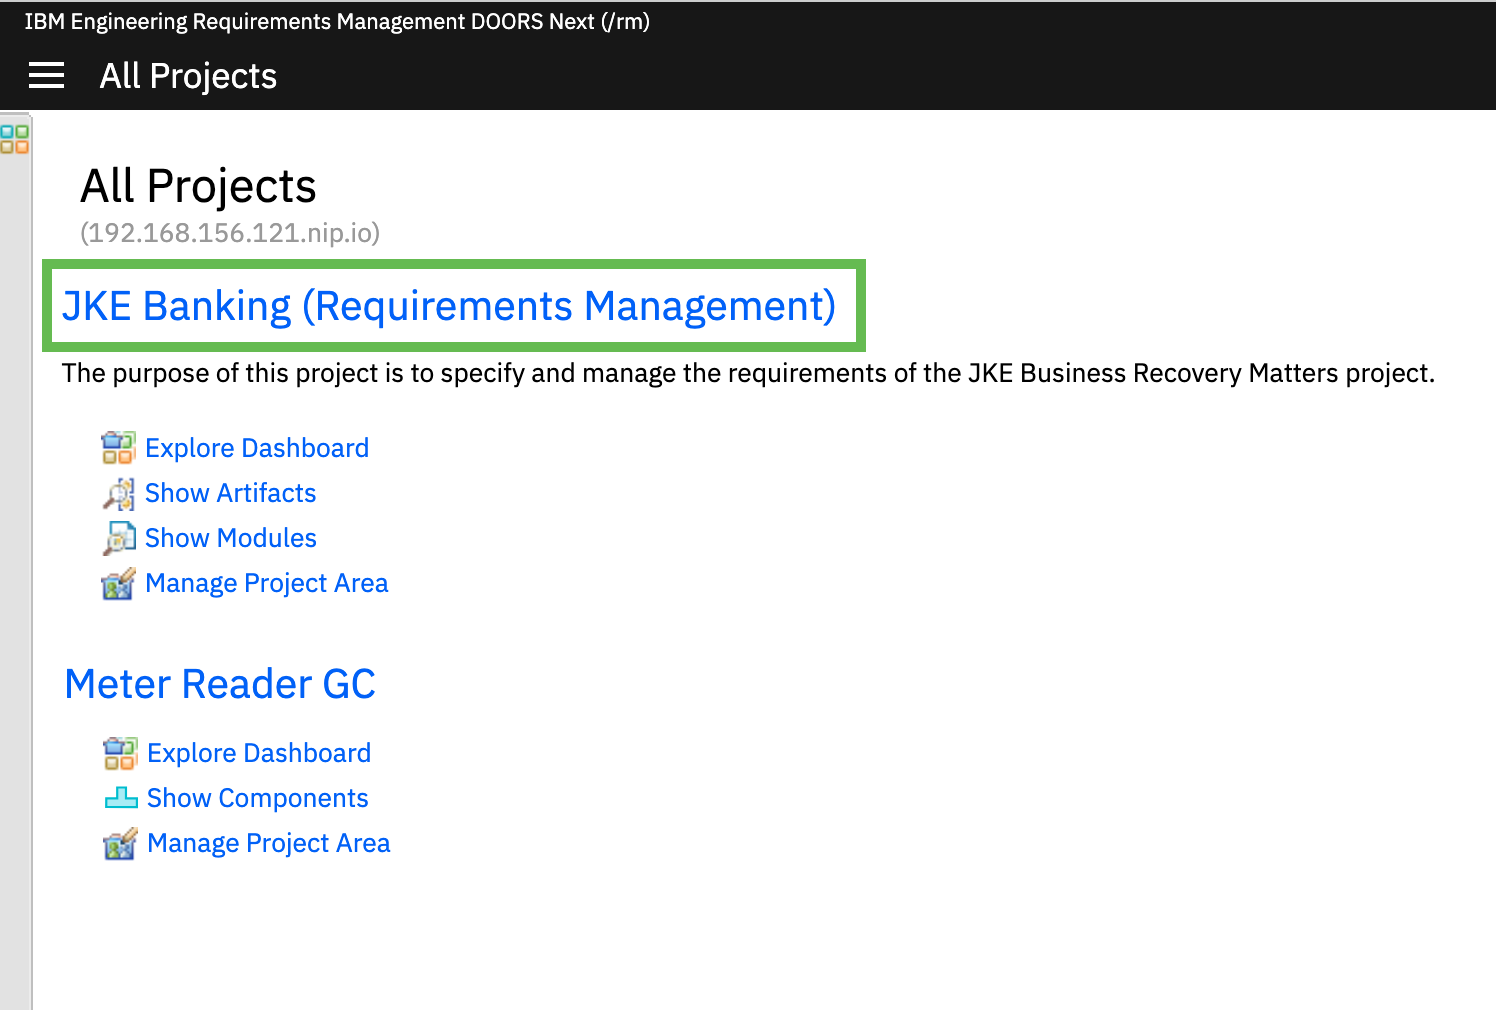The image size is (1496, 1010).
Task: Click the All Projects title in header bar
Action: pos(188,76)
